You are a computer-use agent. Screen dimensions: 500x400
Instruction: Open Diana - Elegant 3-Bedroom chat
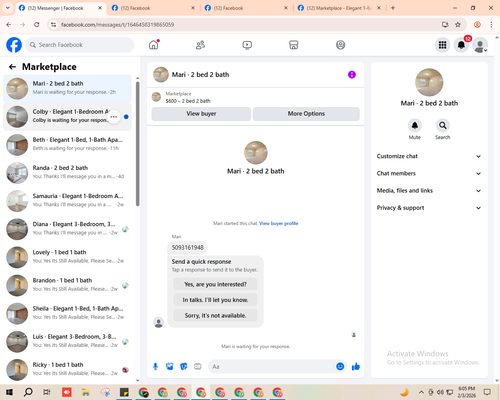[x=67, y=229]
